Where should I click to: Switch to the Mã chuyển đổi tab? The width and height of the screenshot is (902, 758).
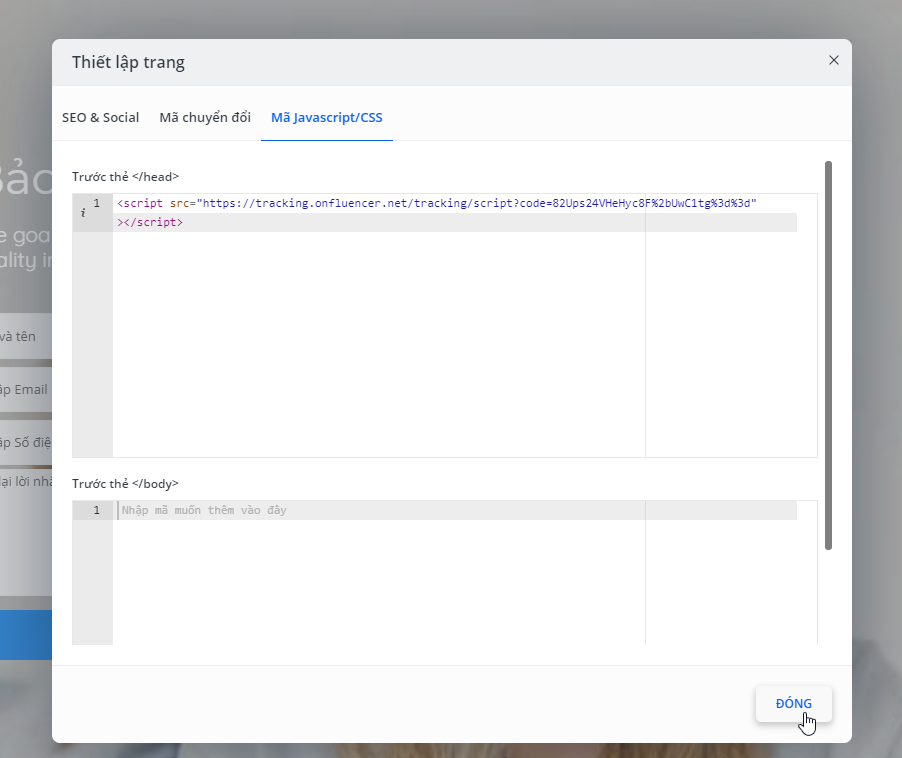(x=205, y=117)
